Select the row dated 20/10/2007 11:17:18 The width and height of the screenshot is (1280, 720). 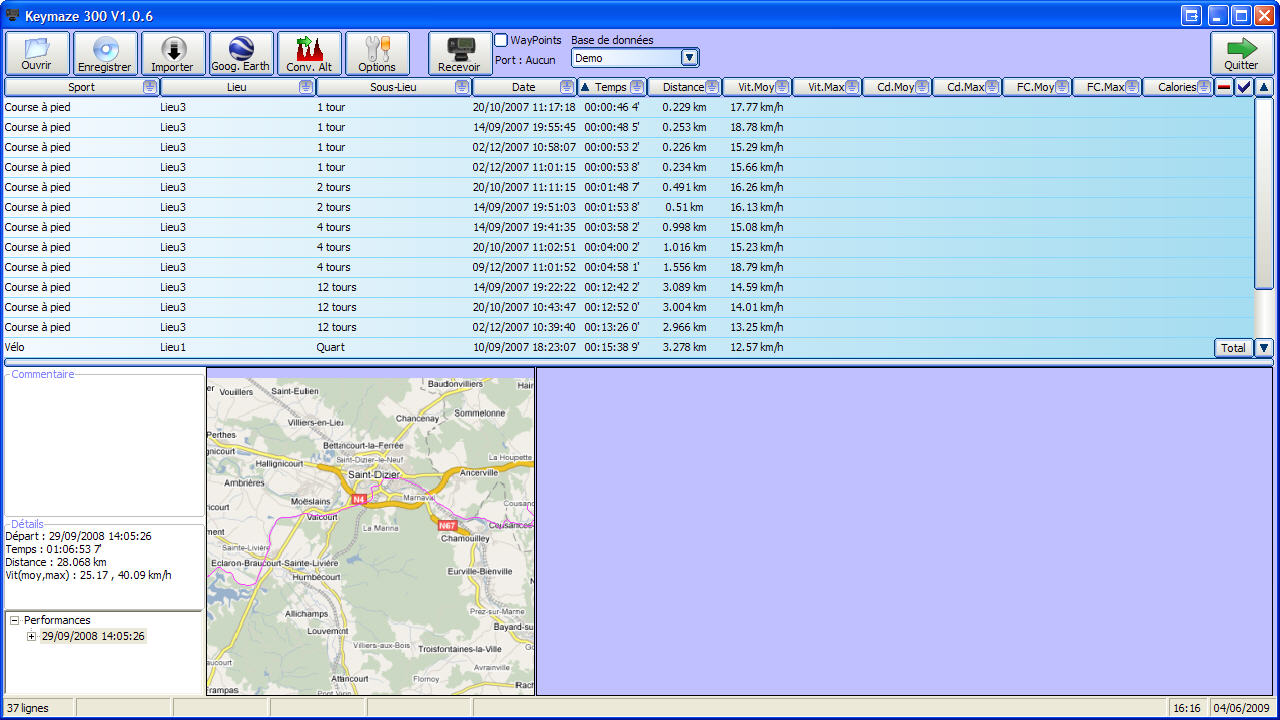tap(628, 107)
